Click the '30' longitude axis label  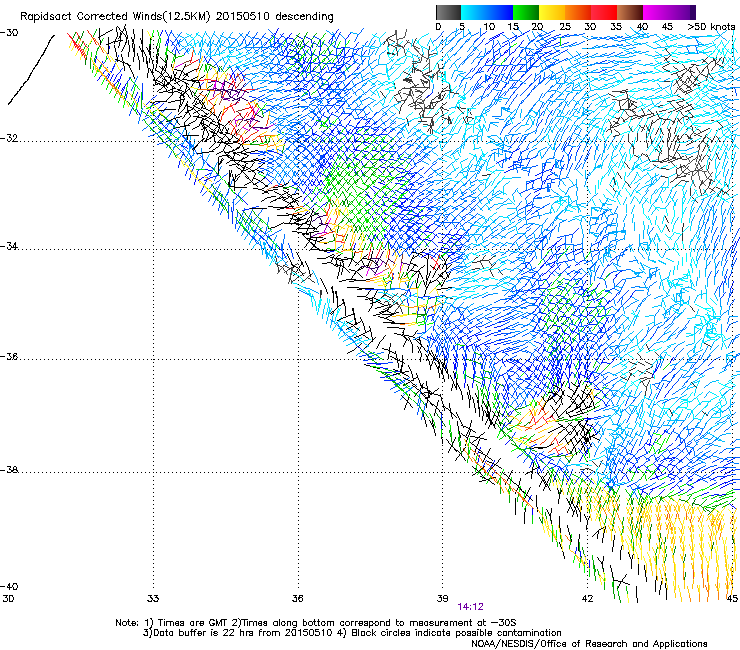point(8,599)
